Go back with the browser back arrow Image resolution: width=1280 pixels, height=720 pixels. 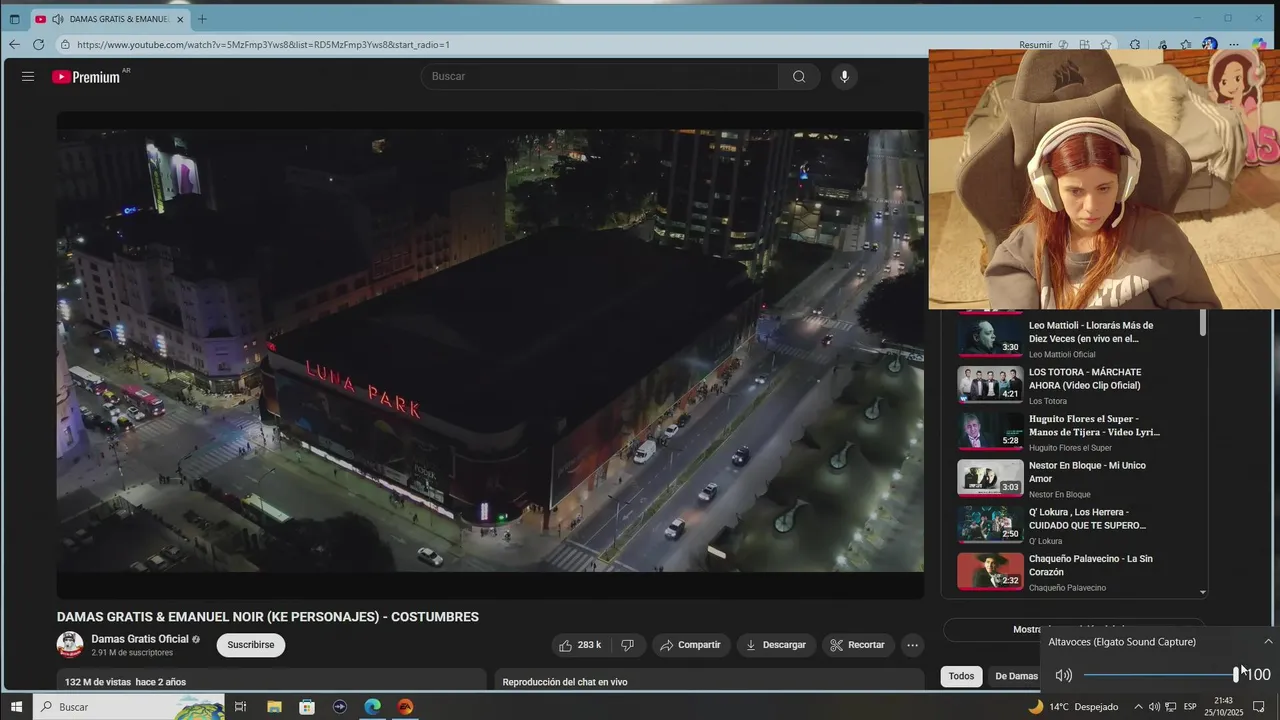point(14,44)
